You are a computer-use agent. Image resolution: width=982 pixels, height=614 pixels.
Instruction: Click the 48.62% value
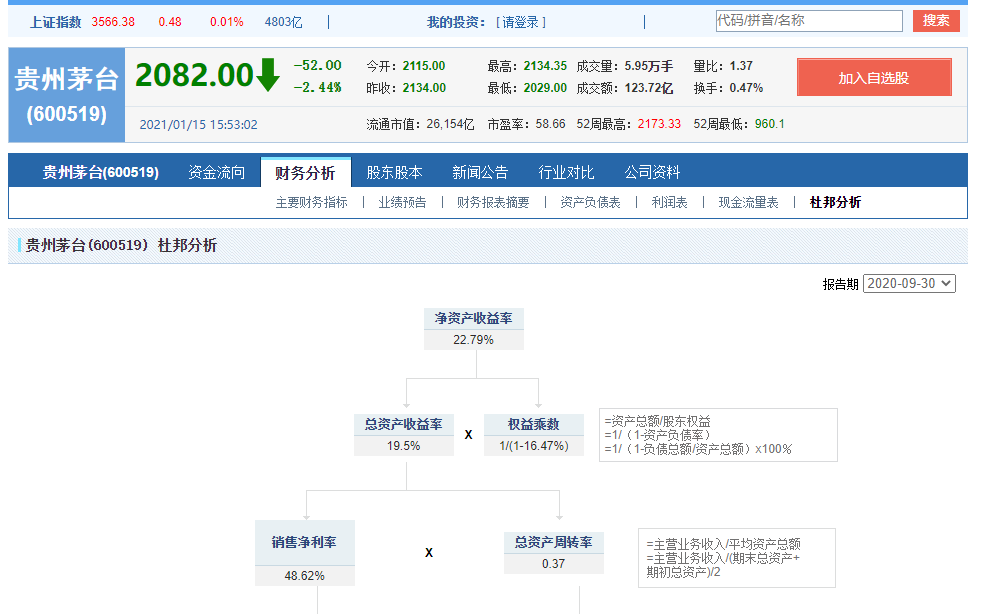click(x=304, y=575)
